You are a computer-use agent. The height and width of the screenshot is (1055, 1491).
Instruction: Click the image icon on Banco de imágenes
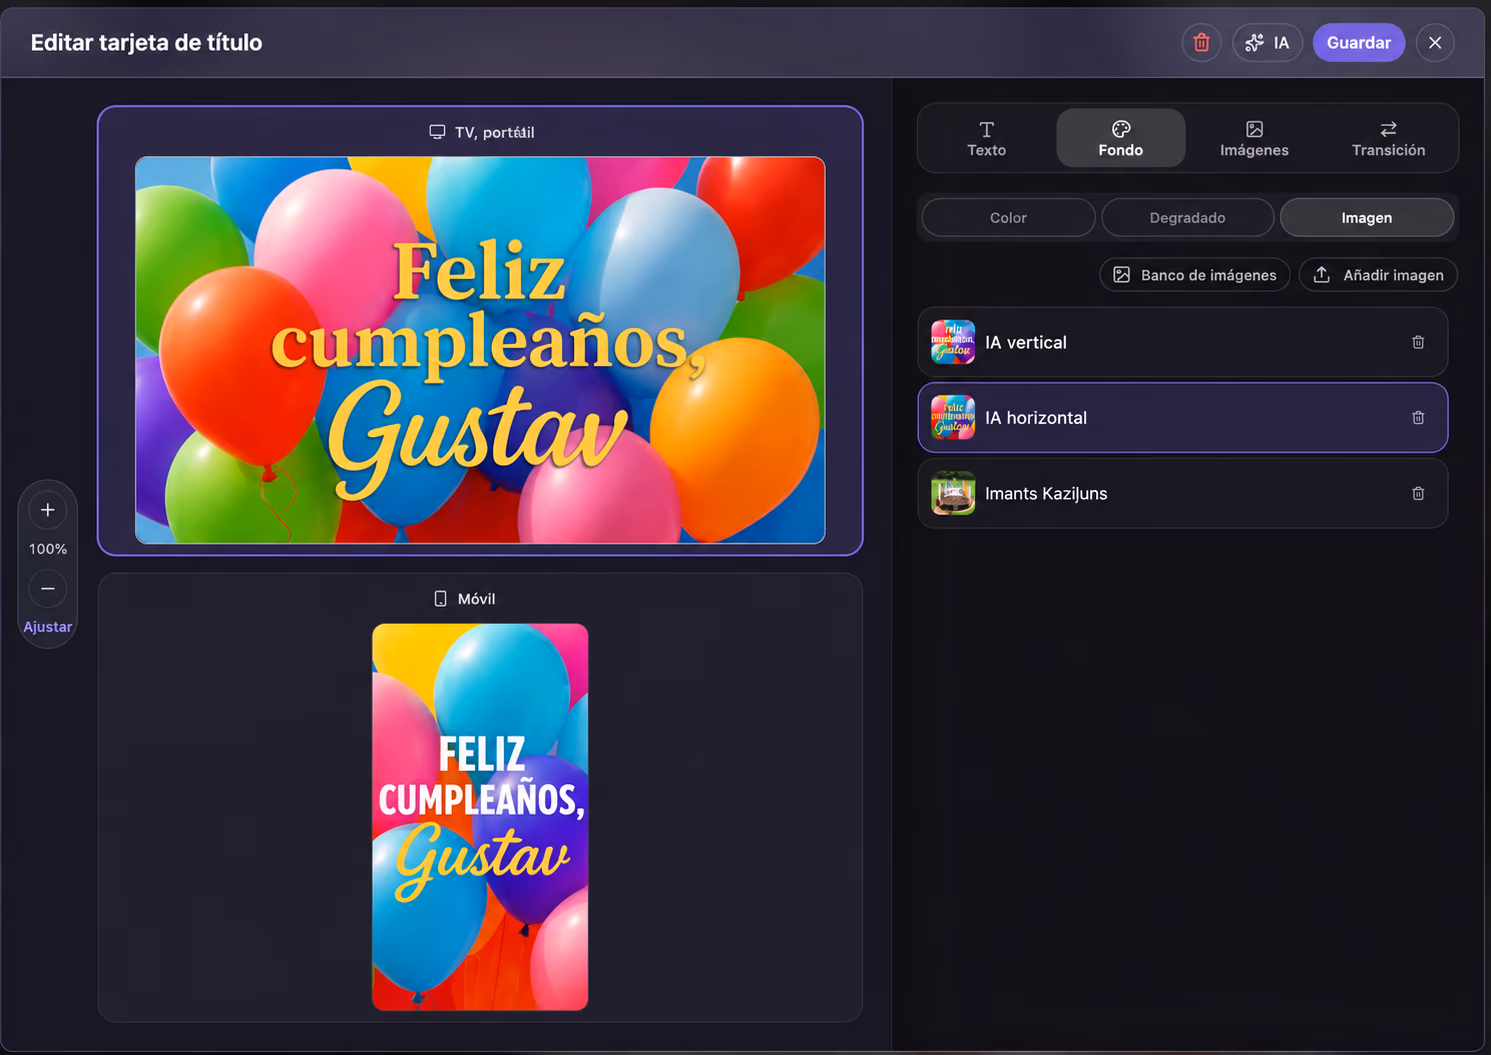[1122, 275]
